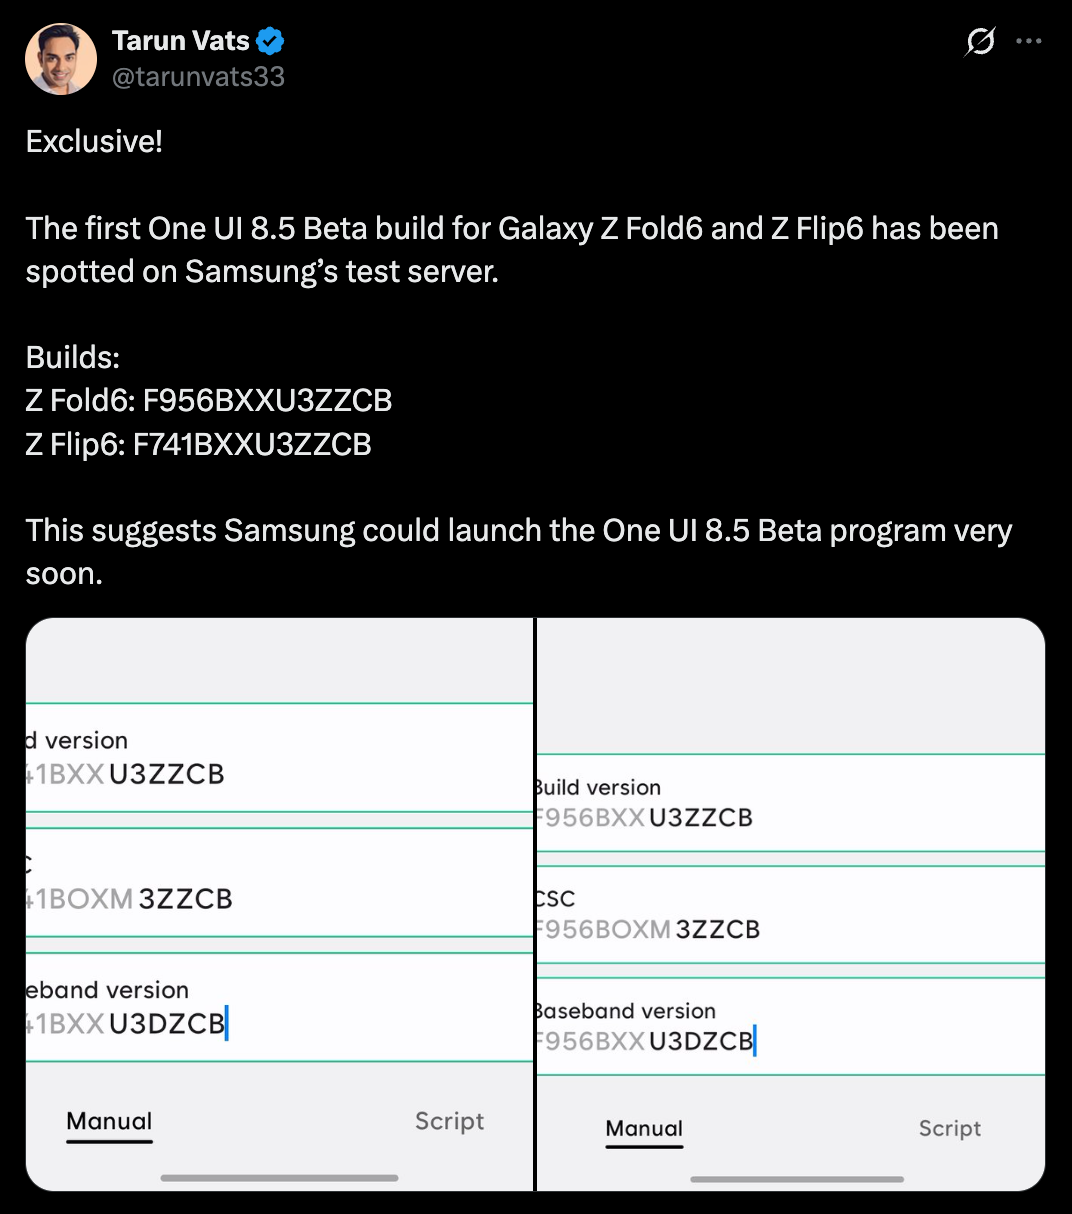Click the "Tarun Vats" display name
This screenshot has height=1214, width=1072.
pyautogui.click(x=182, y=40)
